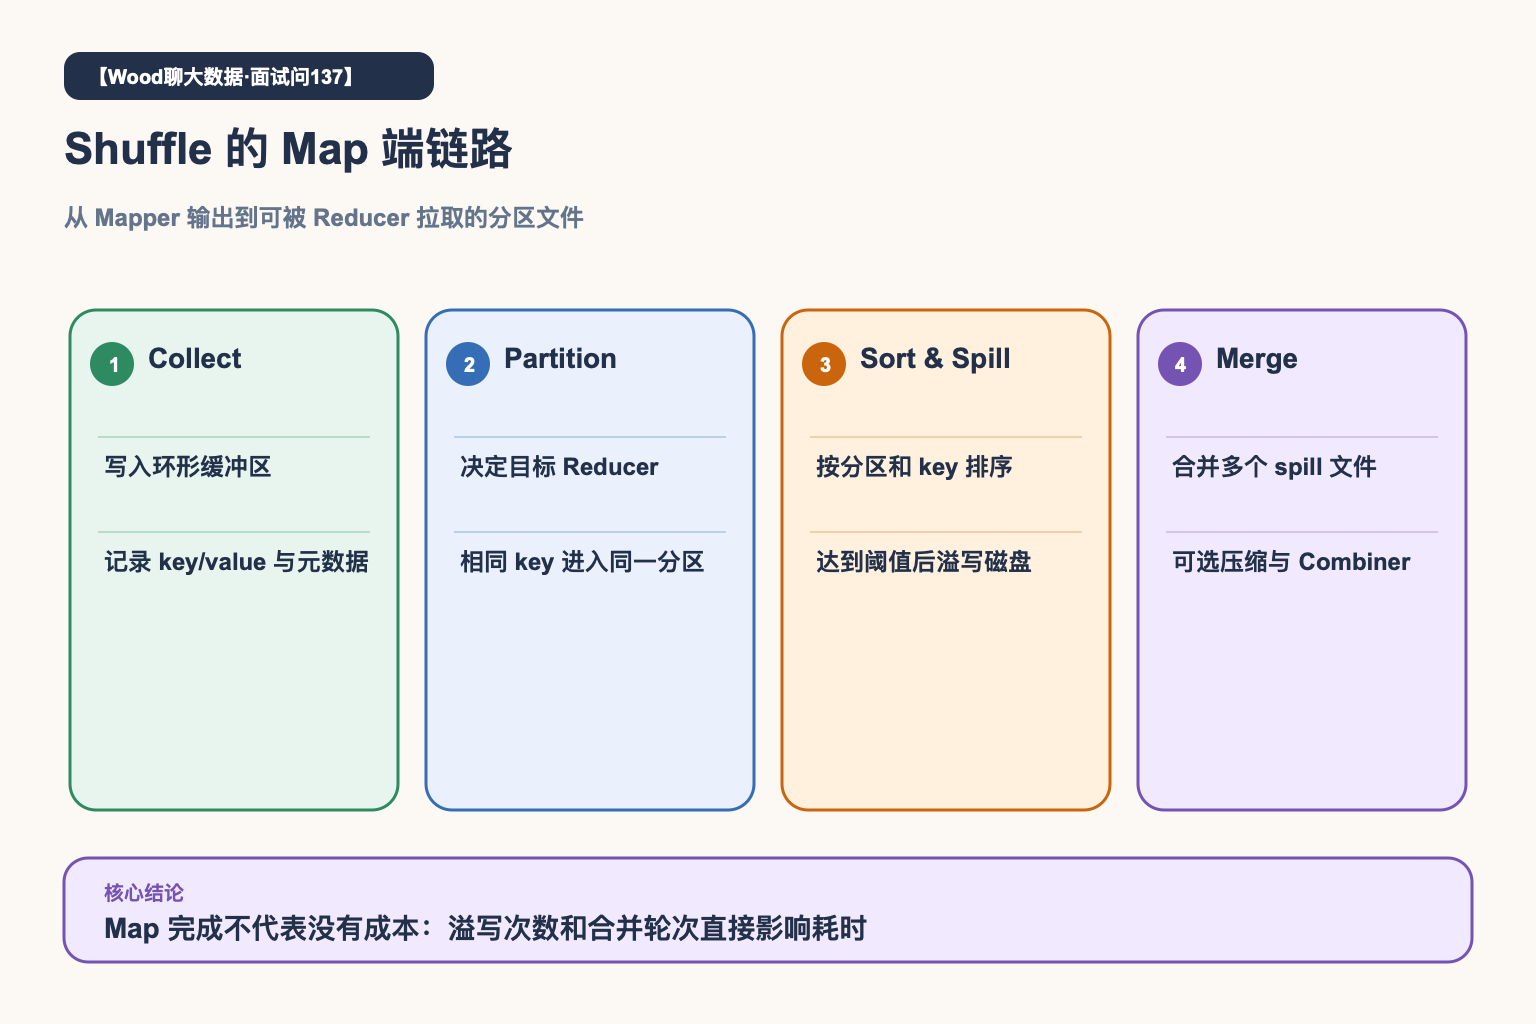Select the text 合并多个 spill 文件
Viewport: 1536px width, 1024px height.
tap(1274, 467)
